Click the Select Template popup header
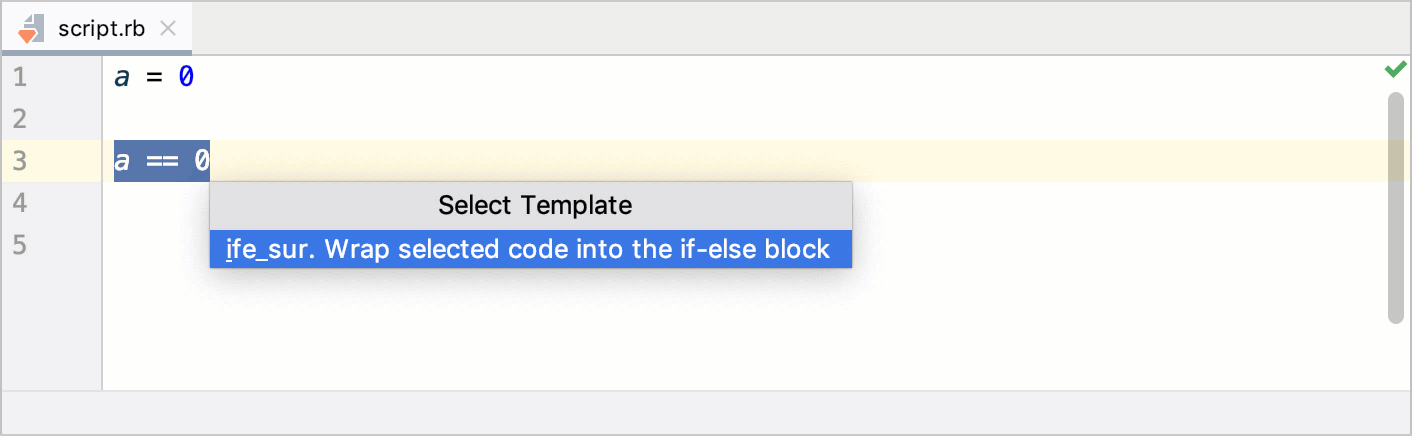This screenshot has width=1412, height=436. point(534,206)
